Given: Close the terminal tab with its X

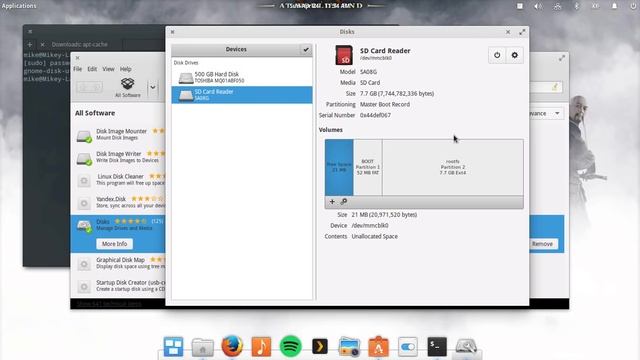Looking at the screenshot, I should [42, 44].
